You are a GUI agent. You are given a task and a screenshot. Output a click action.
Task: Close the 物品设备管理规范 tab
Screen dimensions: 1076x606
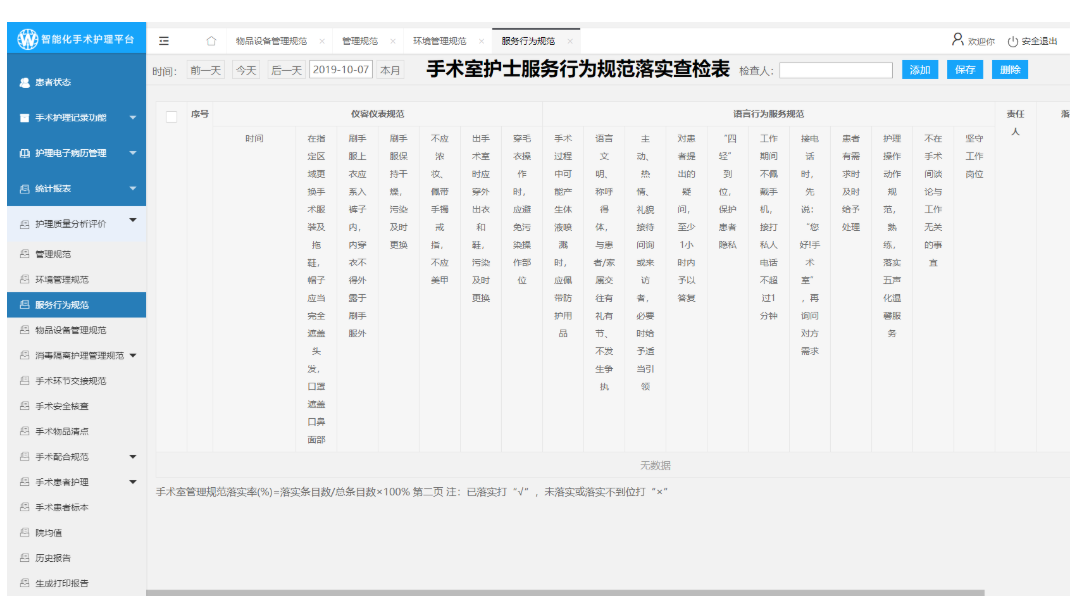coord(321,42)
